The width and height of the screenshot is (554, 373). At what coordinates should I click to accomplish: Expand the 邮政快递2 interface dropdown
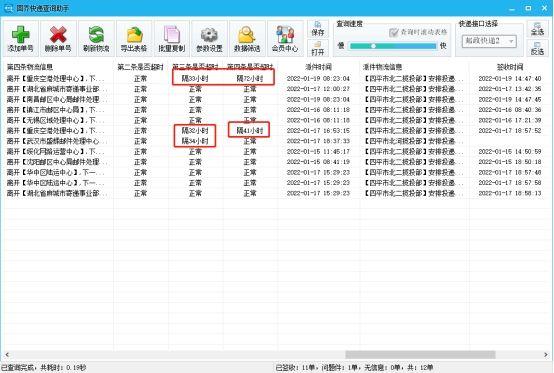tap(489, 41)
